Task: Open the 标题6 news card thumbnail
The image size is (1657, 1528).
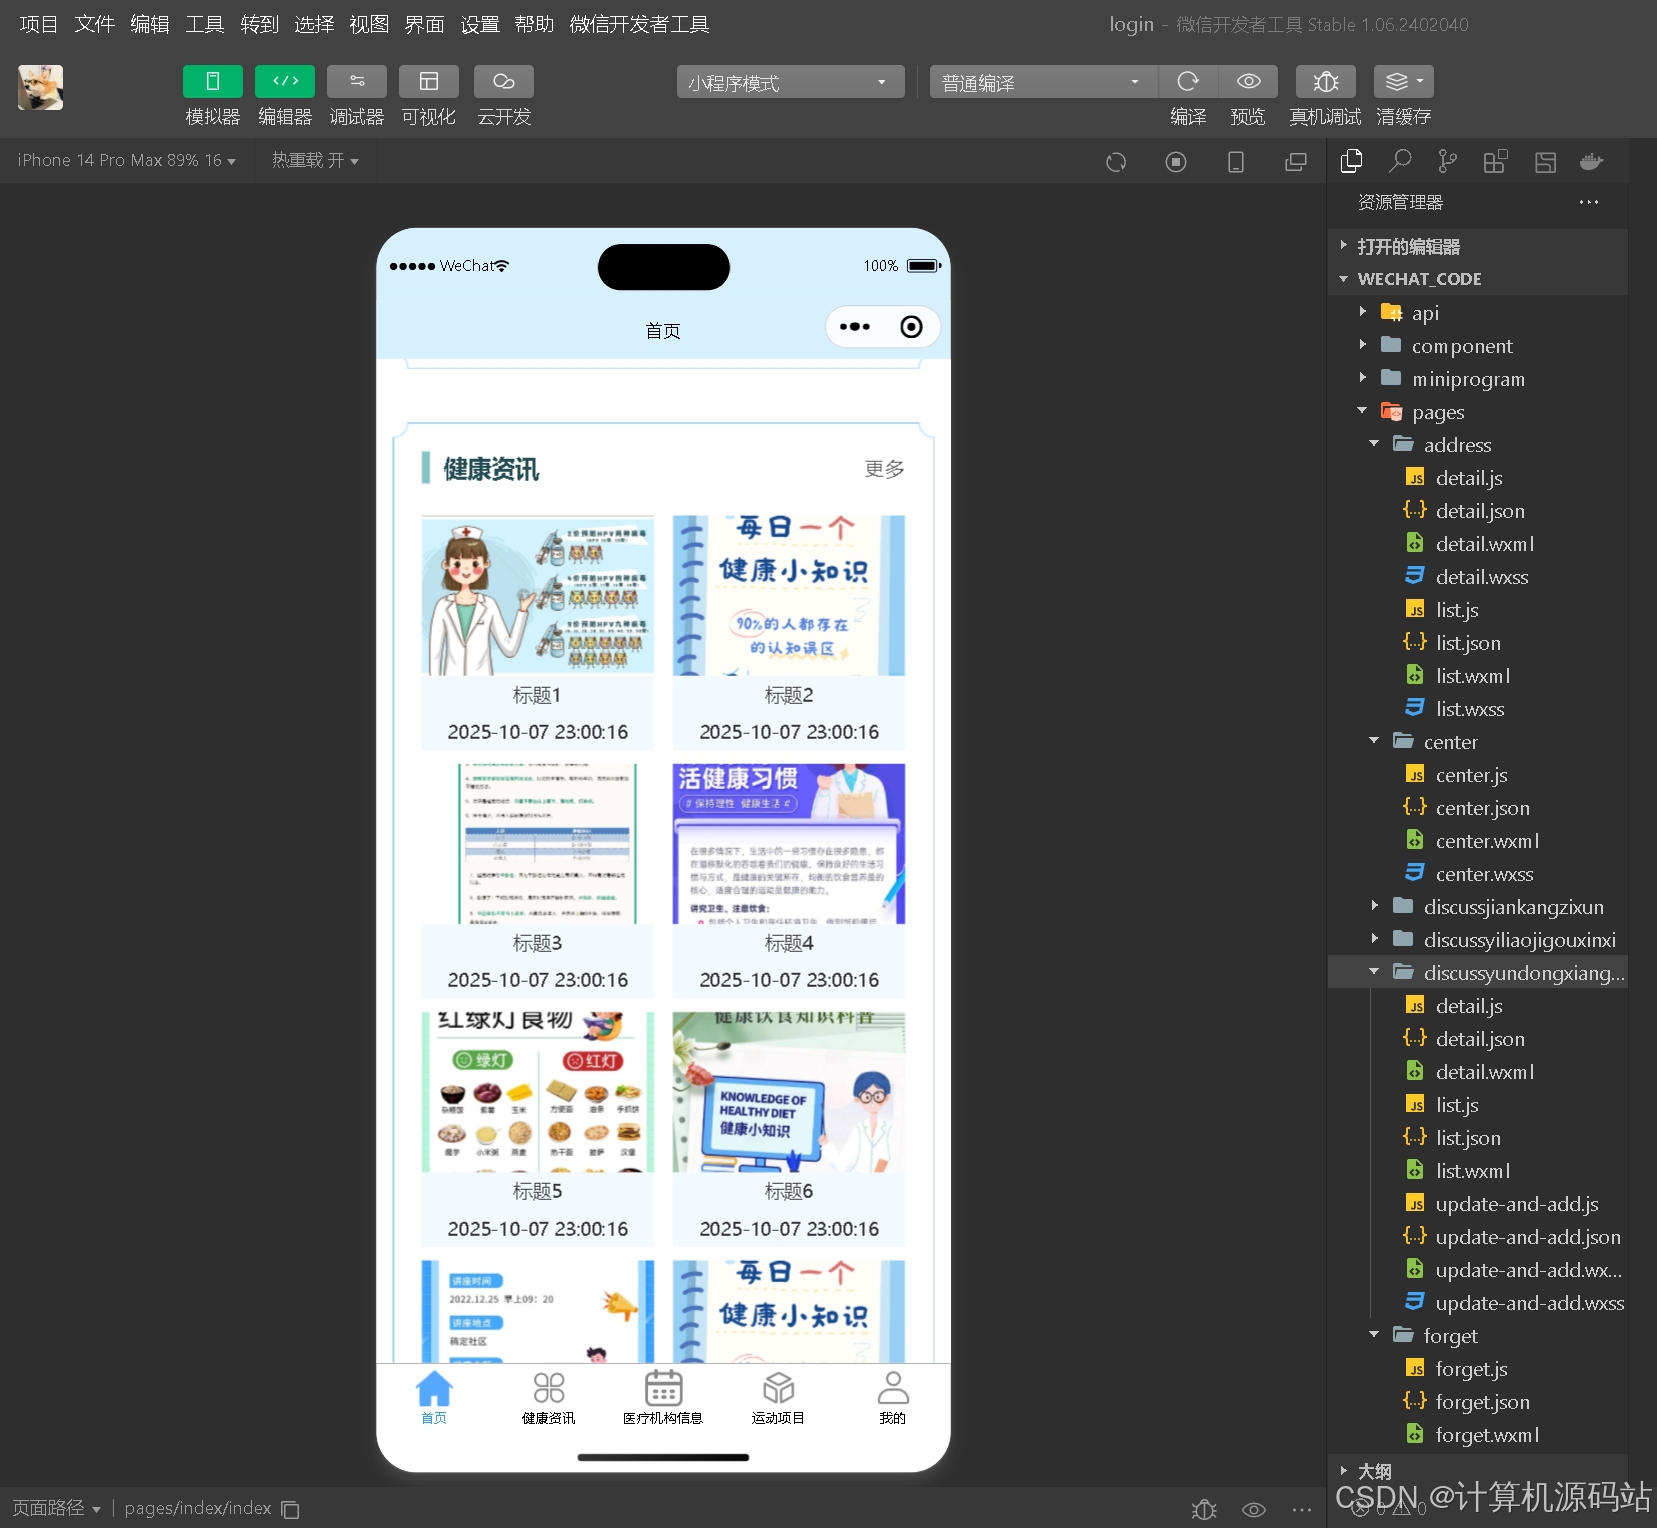Action: [x=789, y=1092]
